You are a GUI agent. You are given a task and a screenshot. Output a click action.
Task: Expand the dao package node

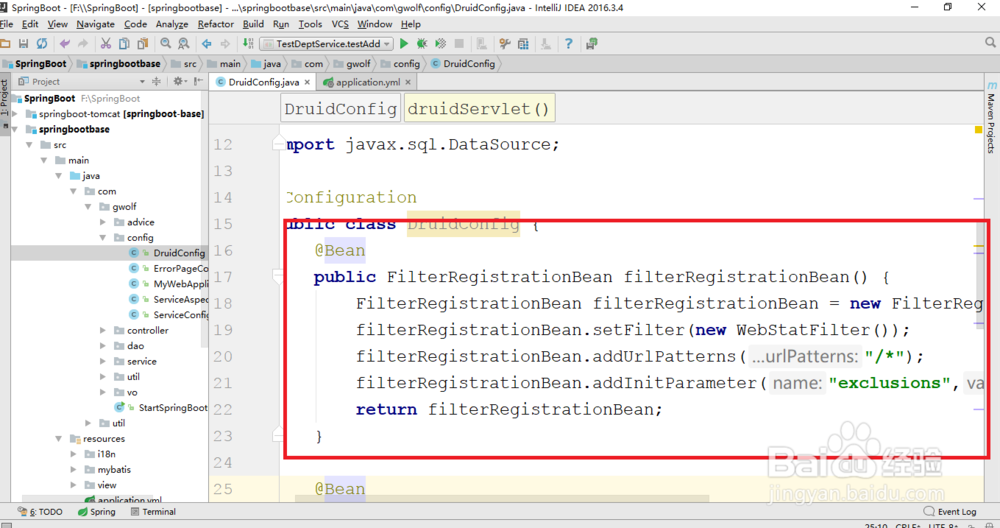pyautogui.click(x=103, y=346)
